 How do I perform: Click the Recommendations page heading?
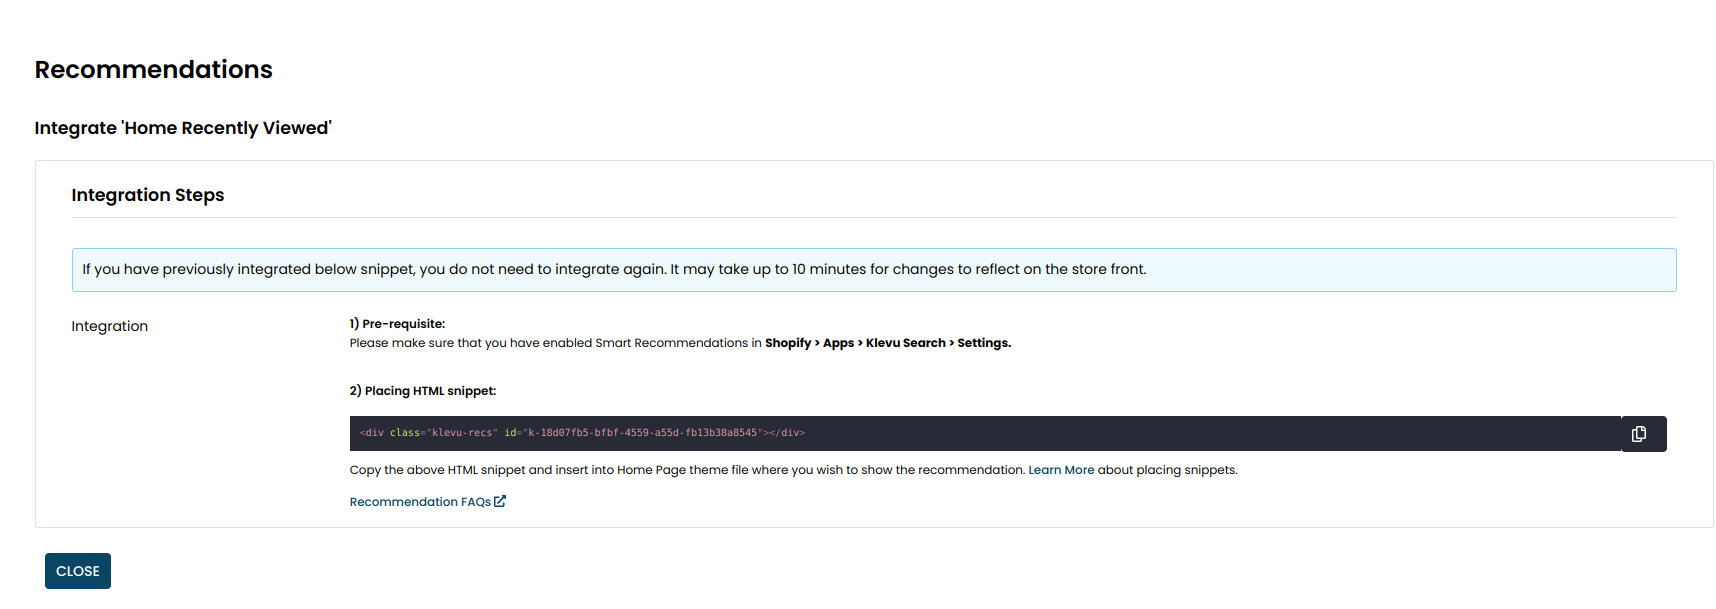click(x=153, y=70)
